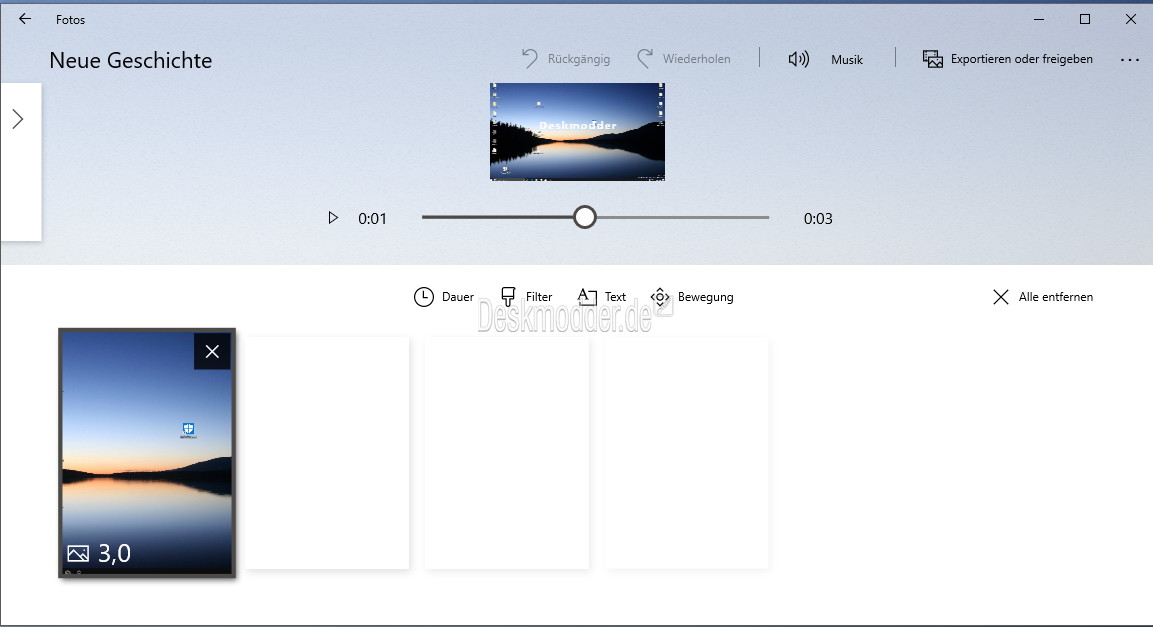Click the 0:01 current time readout
The height and width of the screenshot is (627, 1153).
(372, 218)
